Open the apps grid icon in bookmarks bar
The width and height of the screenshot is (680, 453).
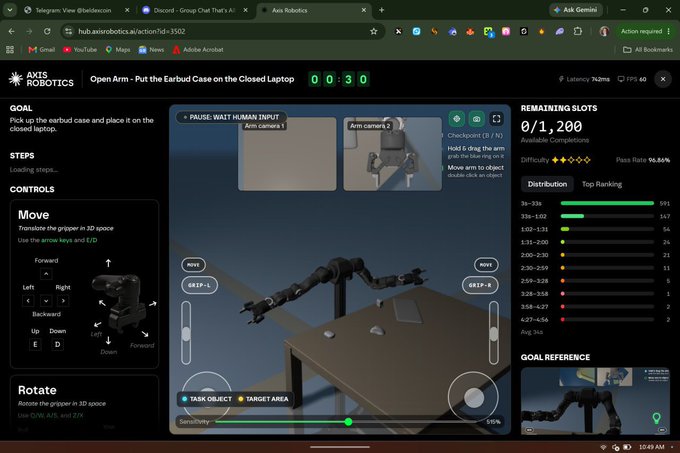[x=10, y=49]
